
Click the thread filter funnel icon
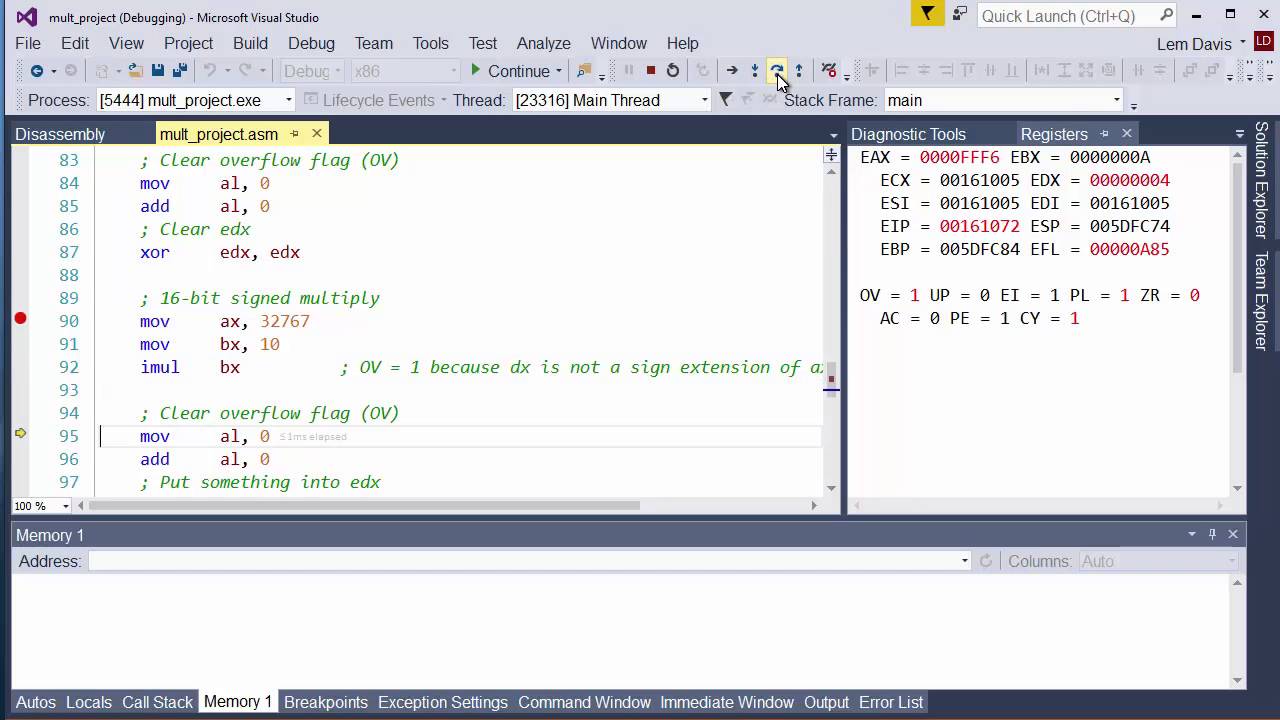(x=726, y=99)
